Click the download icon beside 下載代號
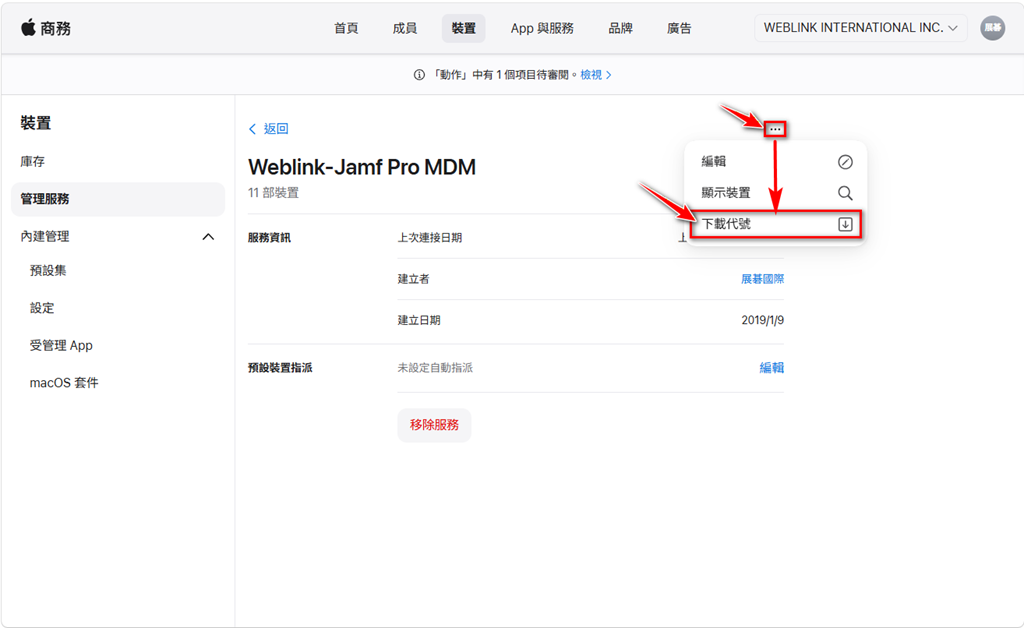Image resolution: width=1024 pixels, height=628 pixels. point(845,225)
